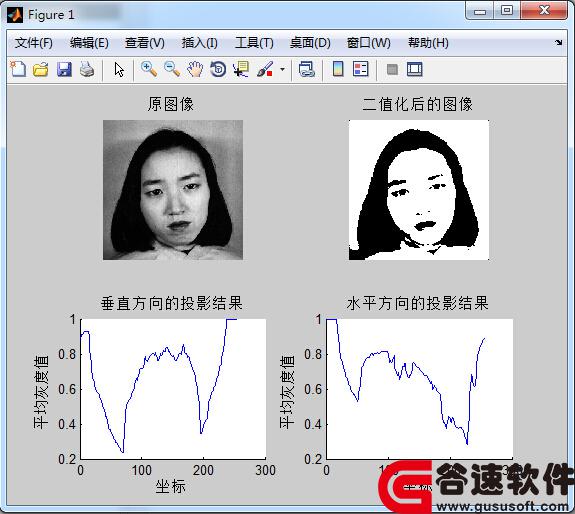This screenshot has width=575, height=514.
Task: Open the 桌面(D) menu
Action: click(x=310, y=43)
